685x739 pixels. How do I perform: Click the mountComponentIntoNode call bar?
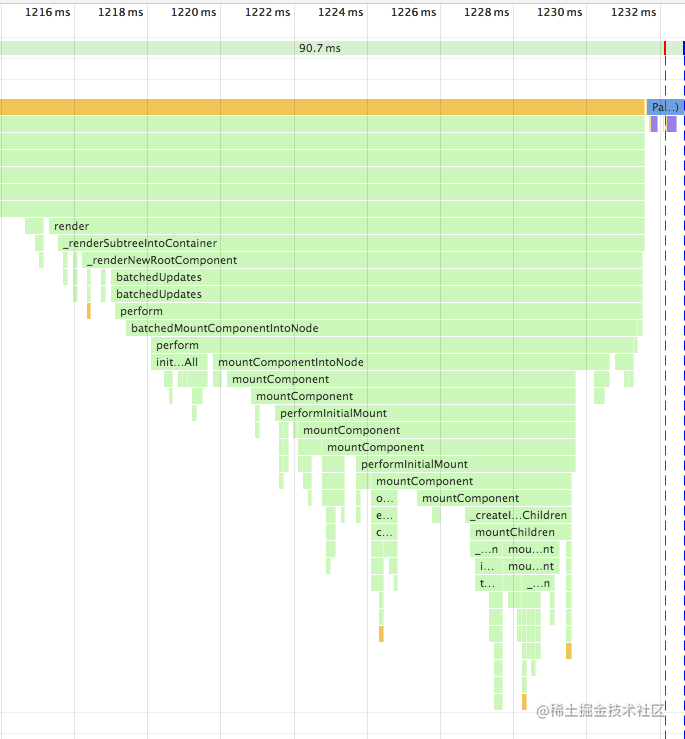[411, 362]
